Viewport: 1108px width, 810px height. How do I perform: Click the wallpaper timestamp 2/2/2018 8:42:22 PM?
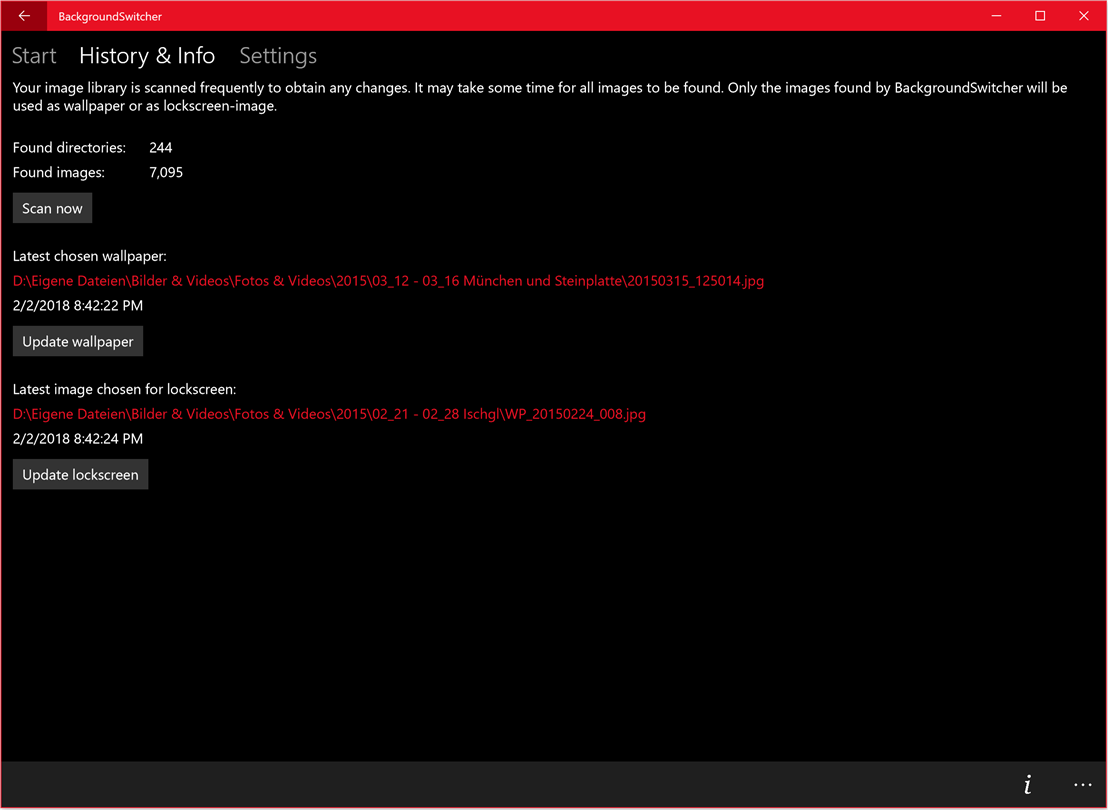pyautogui.click(x=78, y=306)
